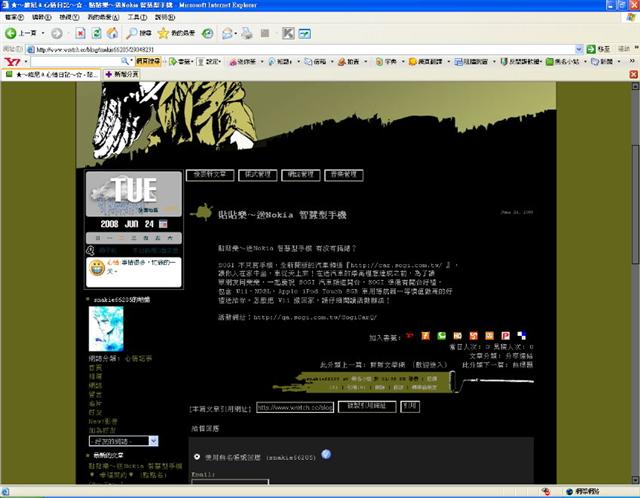The image size is (640, 498).
Task: Select the reply with account radio button
Action: tap(197, 457)
